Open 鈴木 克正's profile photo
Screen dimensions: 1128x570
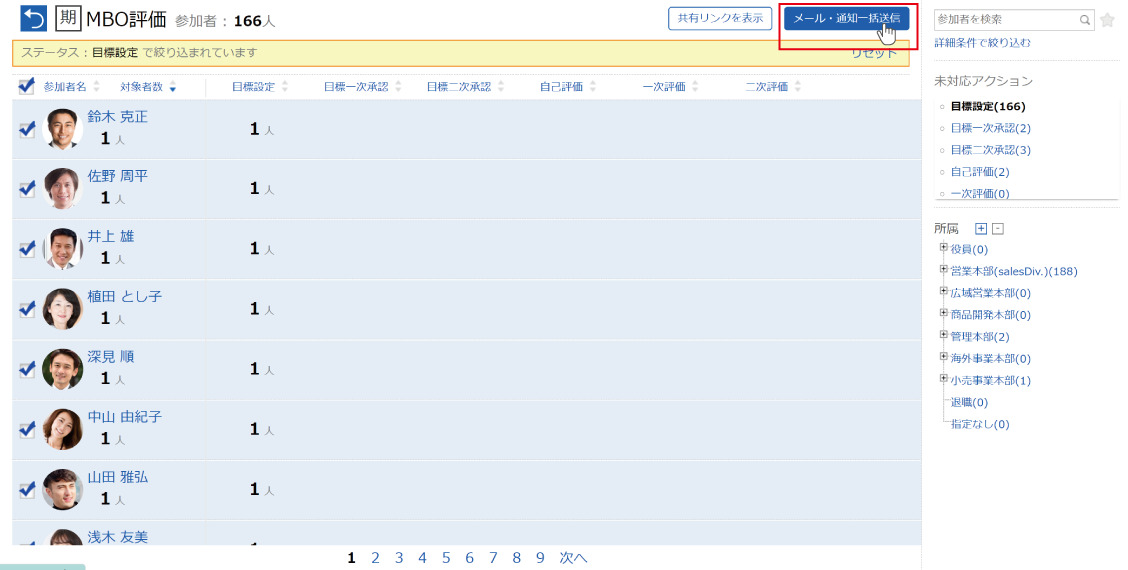[x=62, y=129]
